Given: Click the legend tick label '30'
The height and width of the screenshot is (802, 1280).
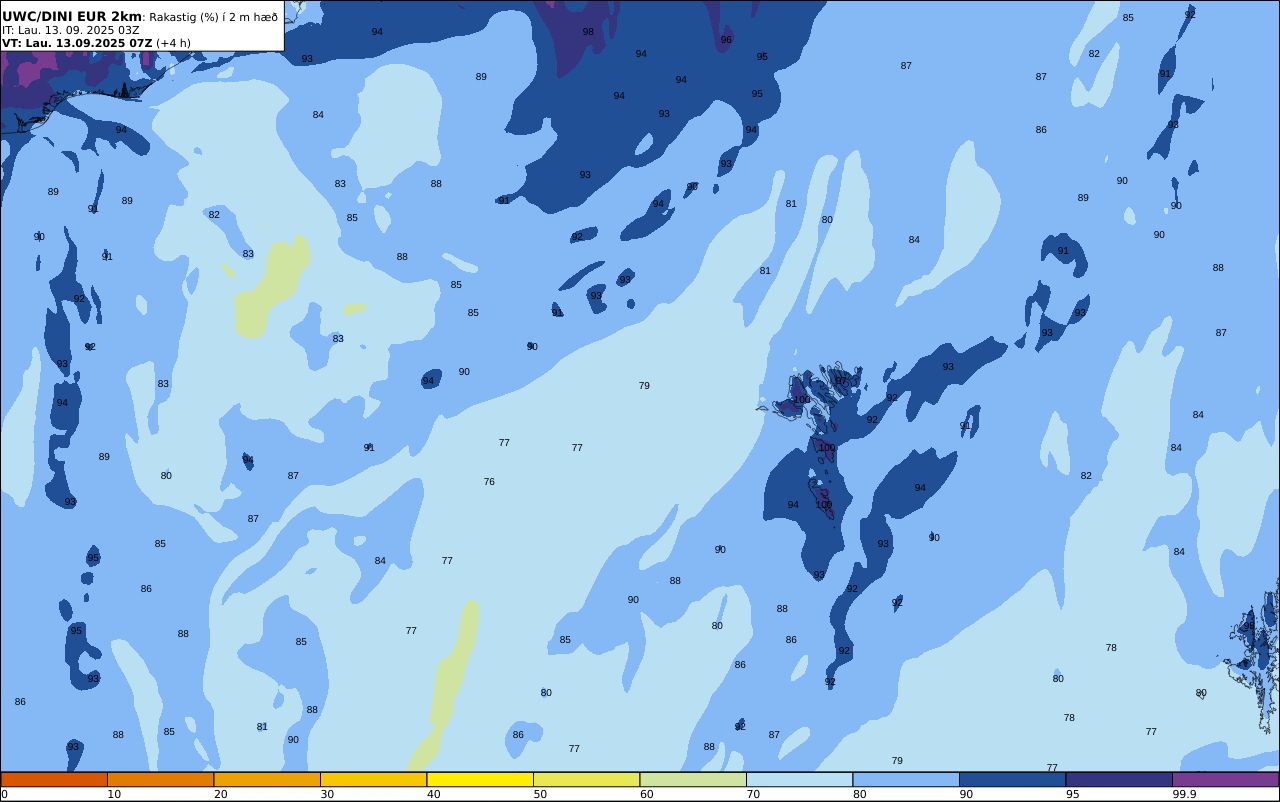Looking at the screenshot, I should point(327,794).
